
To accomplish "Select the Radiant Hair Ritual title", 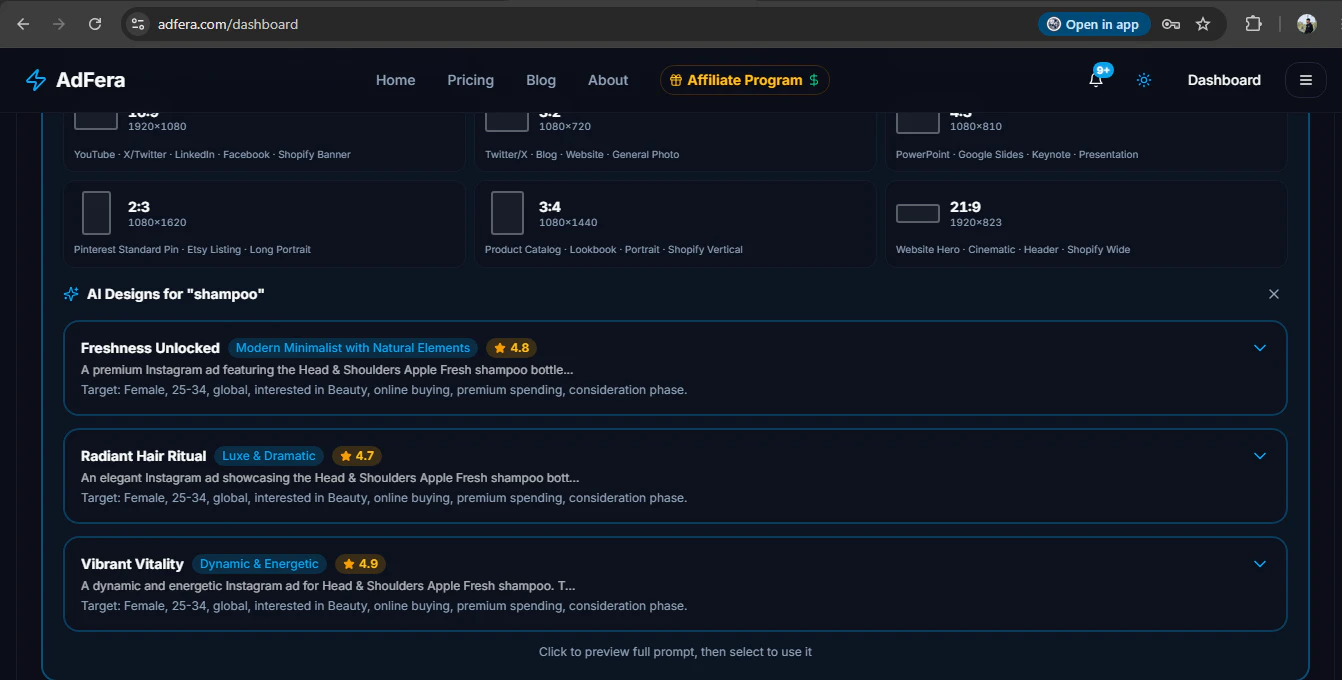I will pos(143,456).
